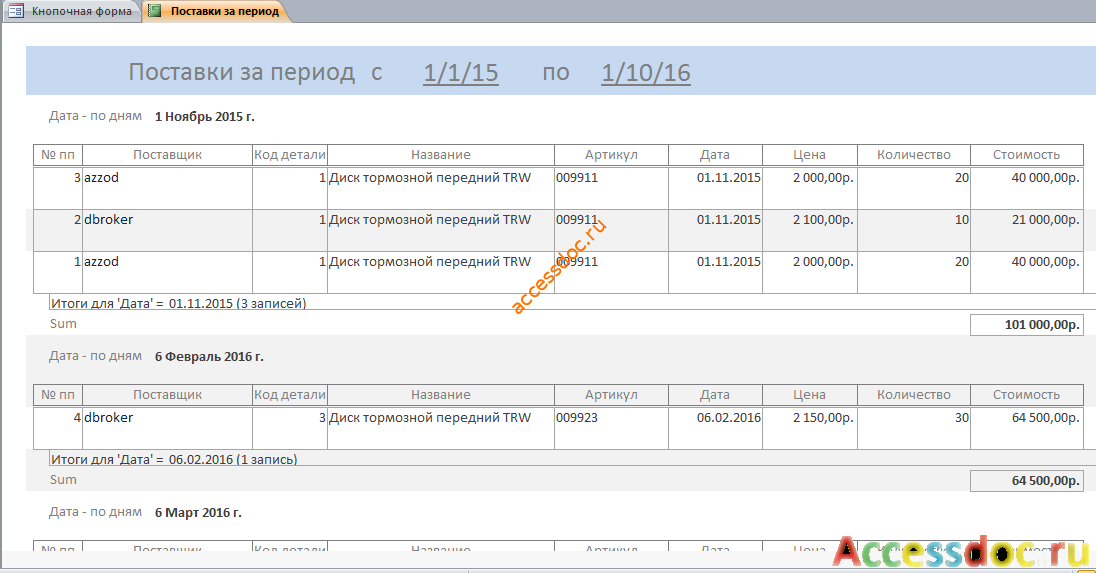
Task: Click the report title Поставки за период
Action: tap(242, 72)
